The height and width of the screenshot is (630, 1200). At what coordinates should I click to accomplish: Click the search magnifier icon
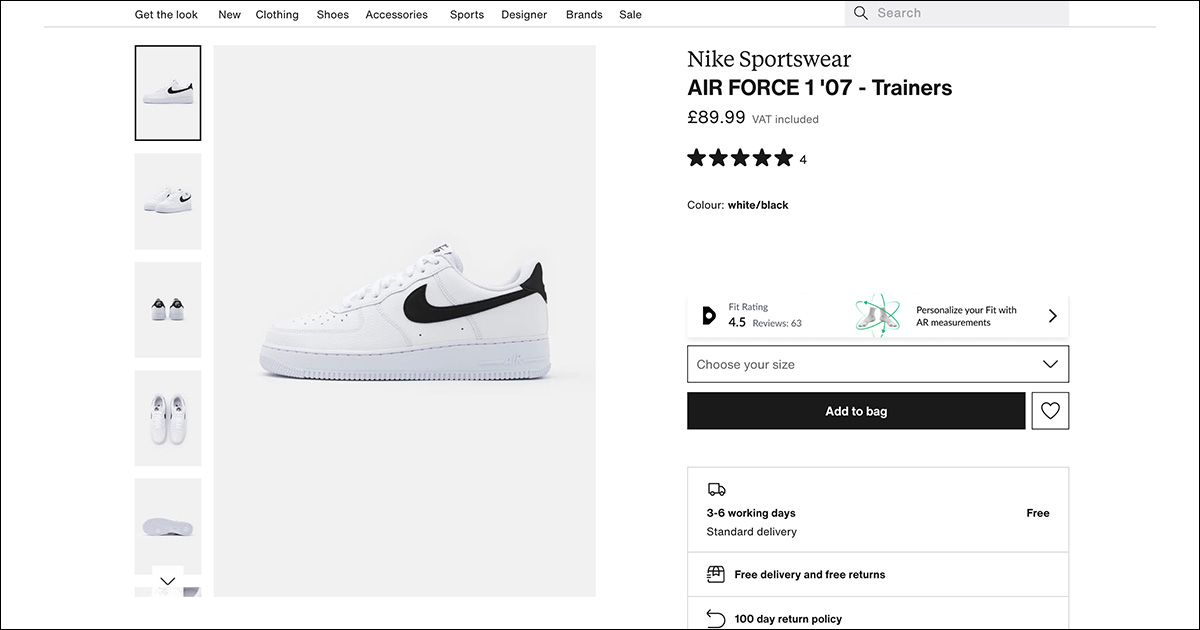860,13
